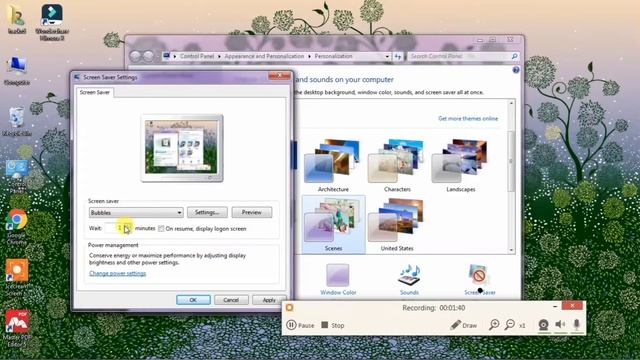Stop the screen recording
The width and height of the screenshot is (640, 360).
tap(333, 325)
